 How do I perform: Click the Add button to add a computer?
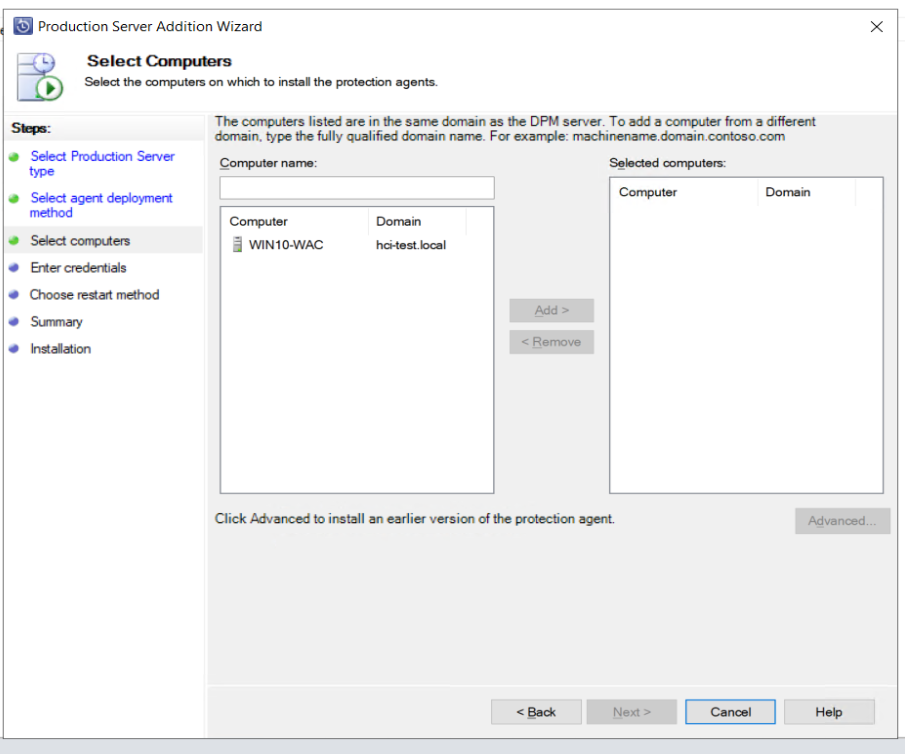coord(551,310)
